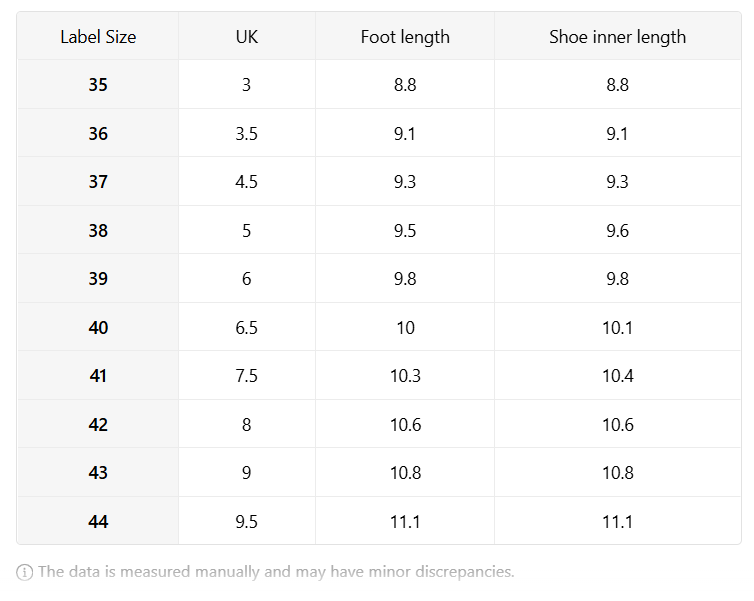
Task: Click the info icon beside the disclaimer
Action: [x=25, y=572]
